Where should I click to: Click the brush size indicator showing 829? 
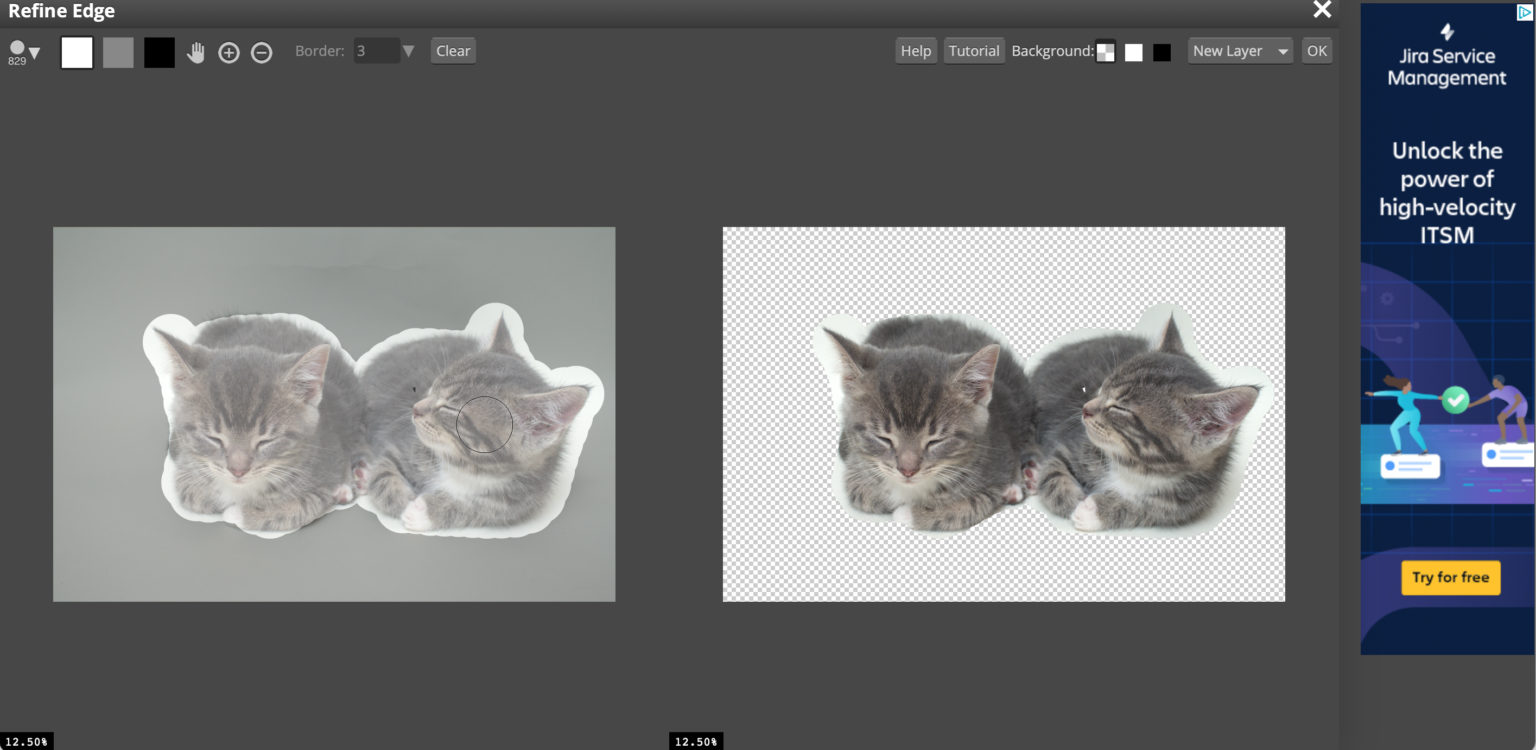coord(15,47)
